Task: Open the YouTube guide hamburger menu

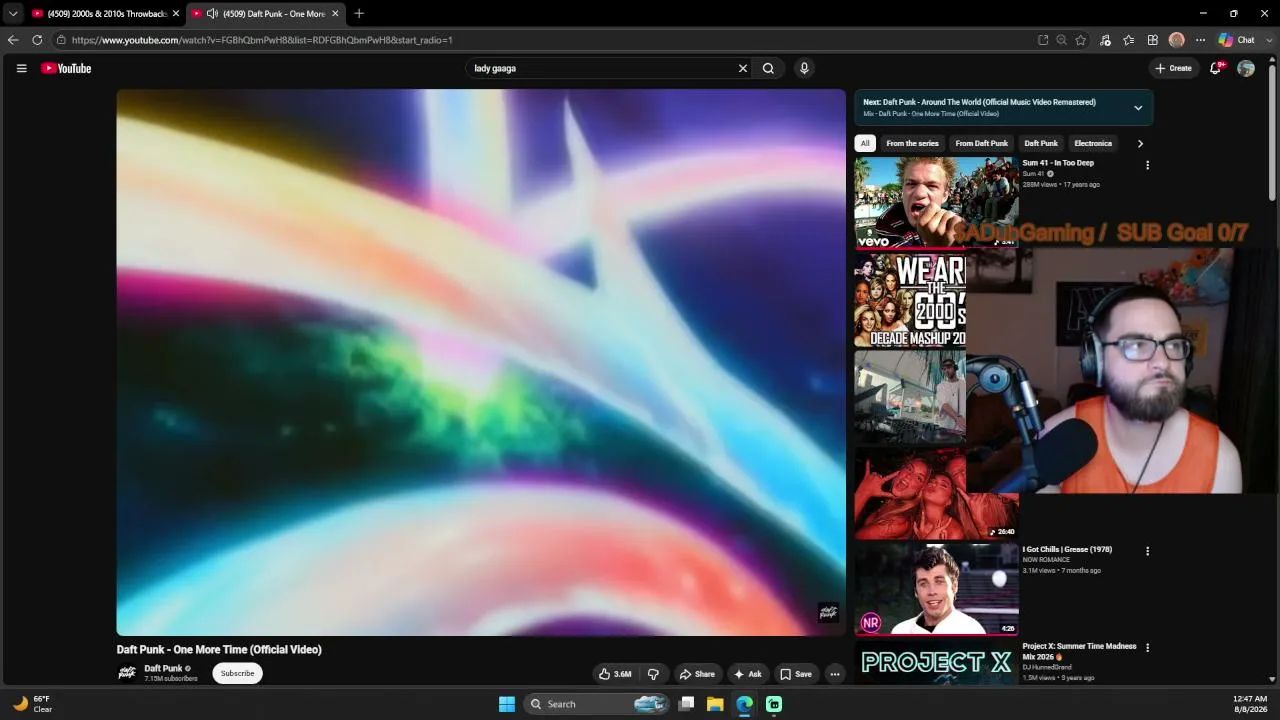Action: [21, 68]
